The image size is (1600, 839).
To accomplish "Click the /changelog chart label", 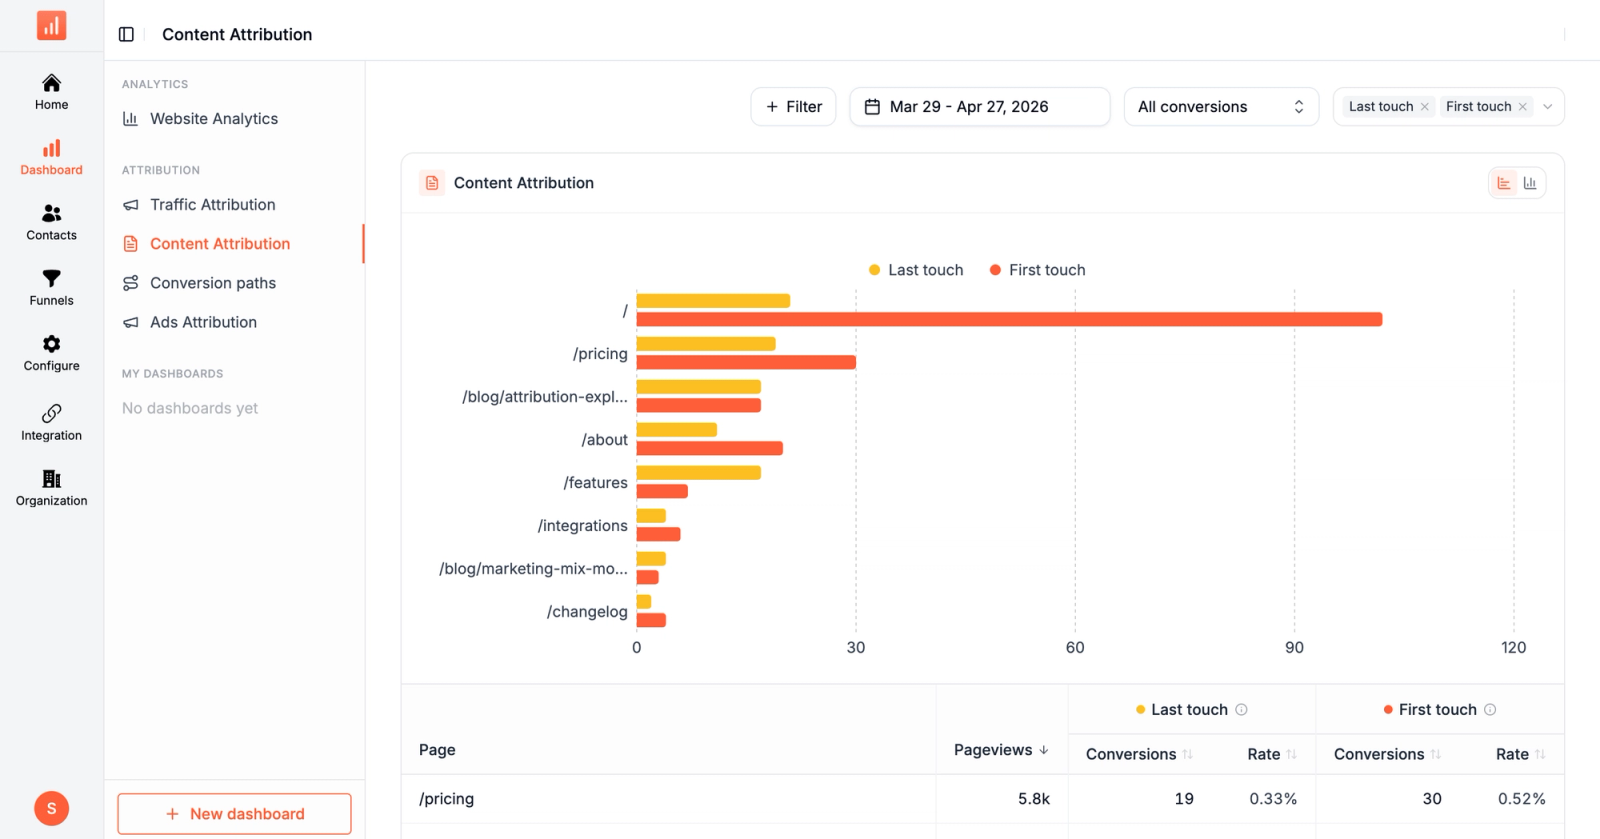I will [x=587, y=612].
